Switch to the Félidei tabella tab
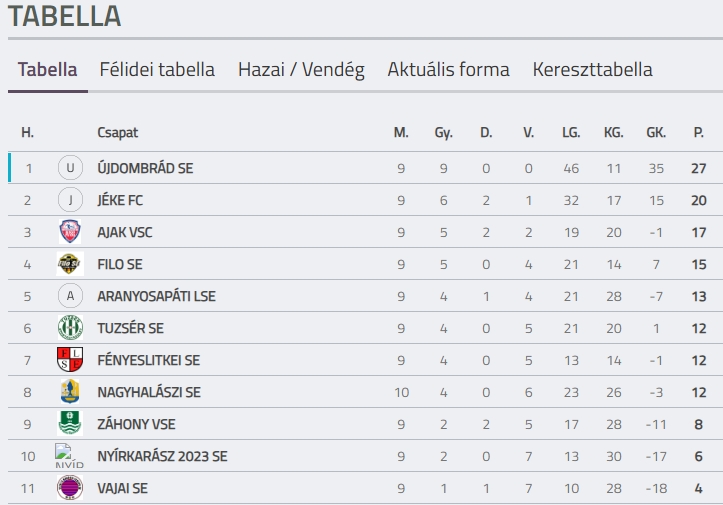The image size is (723, 505). coord(157,70)
